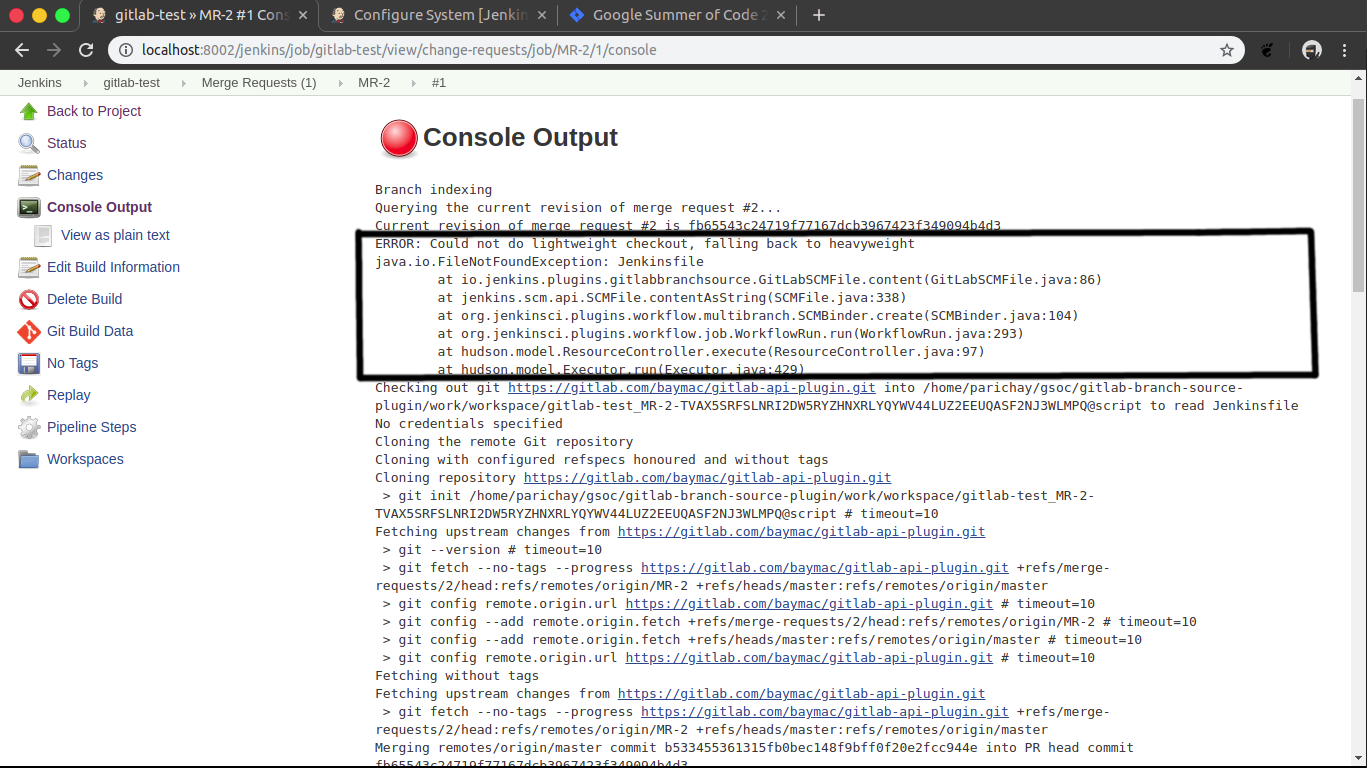Open the Status link

coord(67,143)
